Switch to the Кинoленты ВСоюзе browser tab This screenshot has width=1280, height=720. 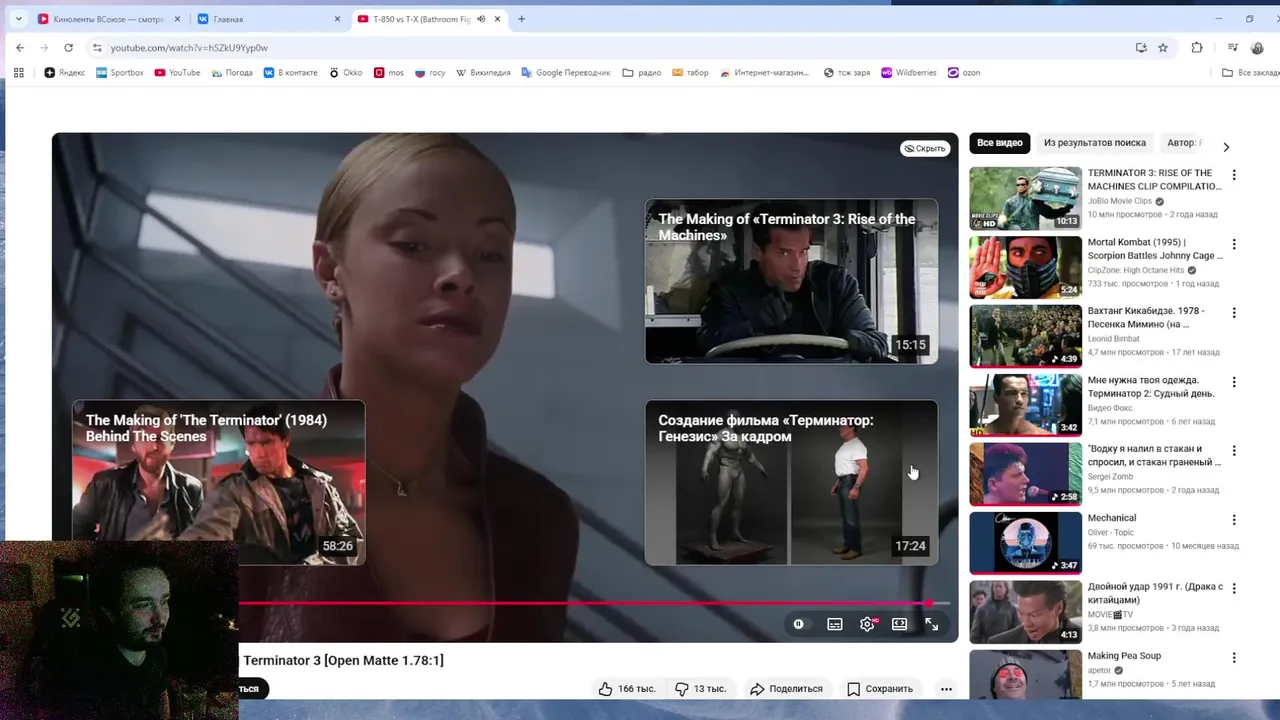pos(107,19)
